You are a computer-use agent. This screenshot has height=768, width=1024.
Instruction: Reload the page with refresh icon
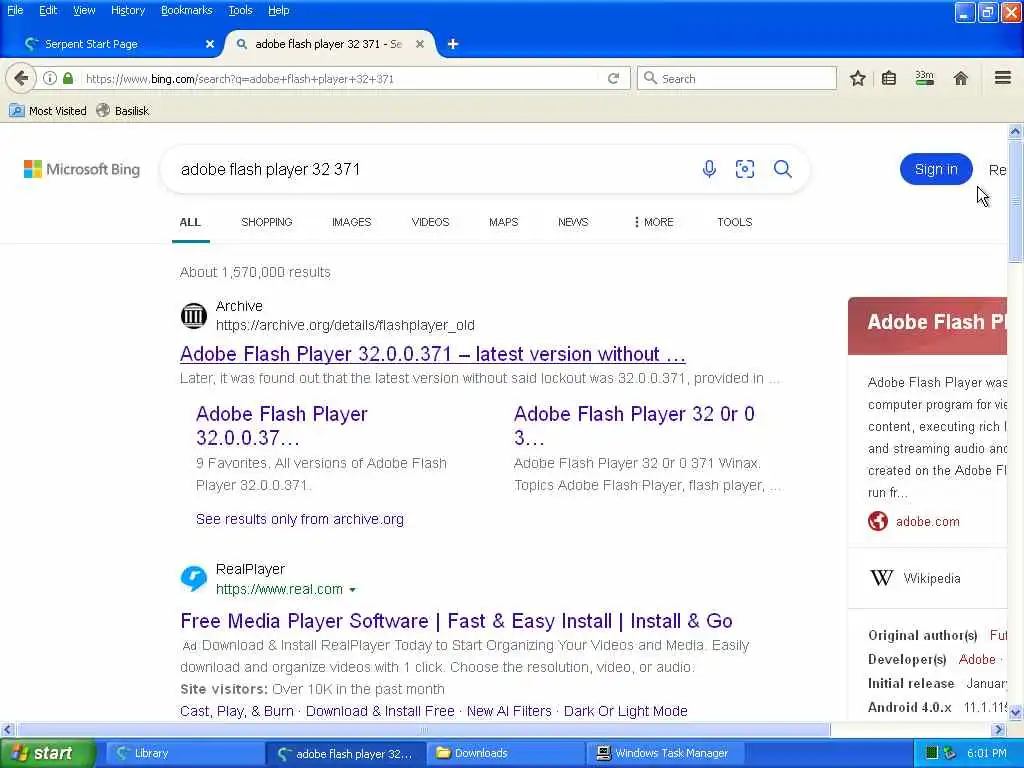[613, 78]
